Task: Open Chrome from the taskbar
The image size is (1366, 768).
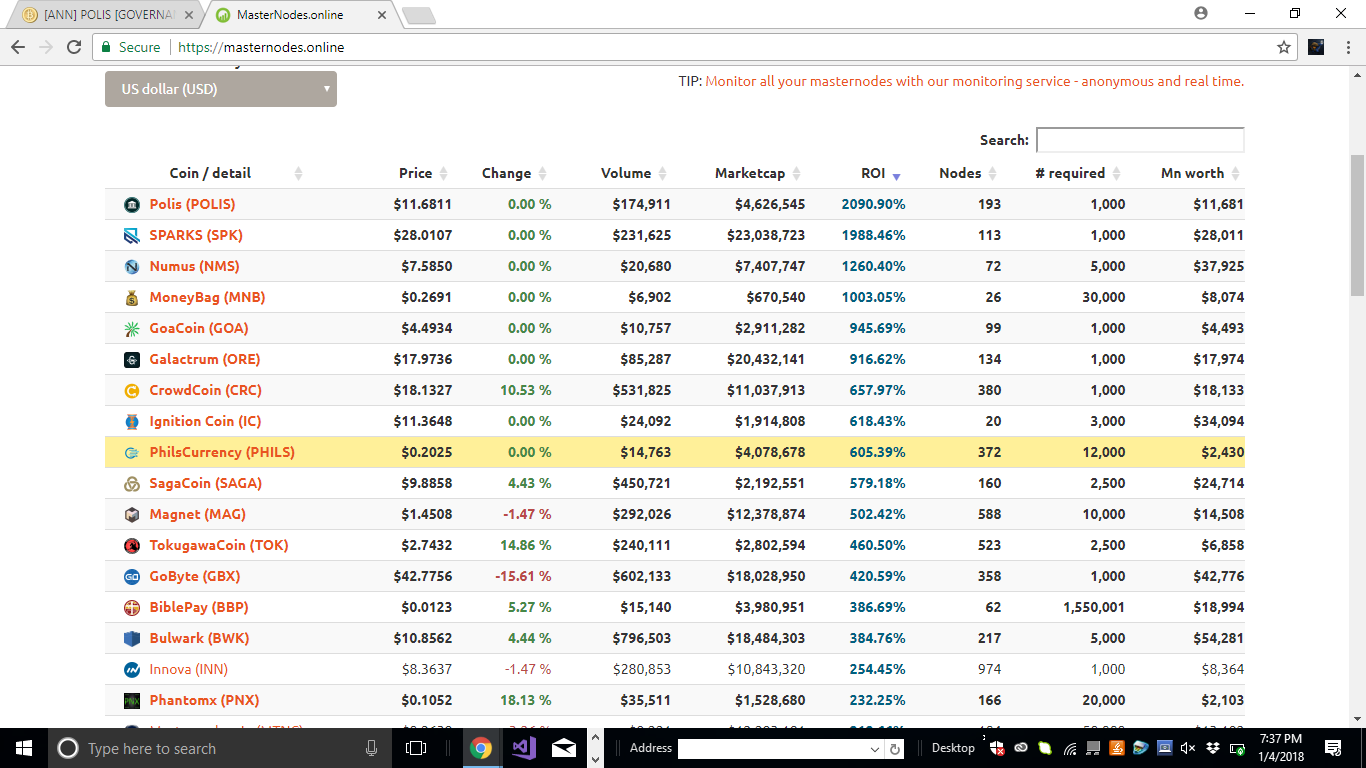Action: 481,748
